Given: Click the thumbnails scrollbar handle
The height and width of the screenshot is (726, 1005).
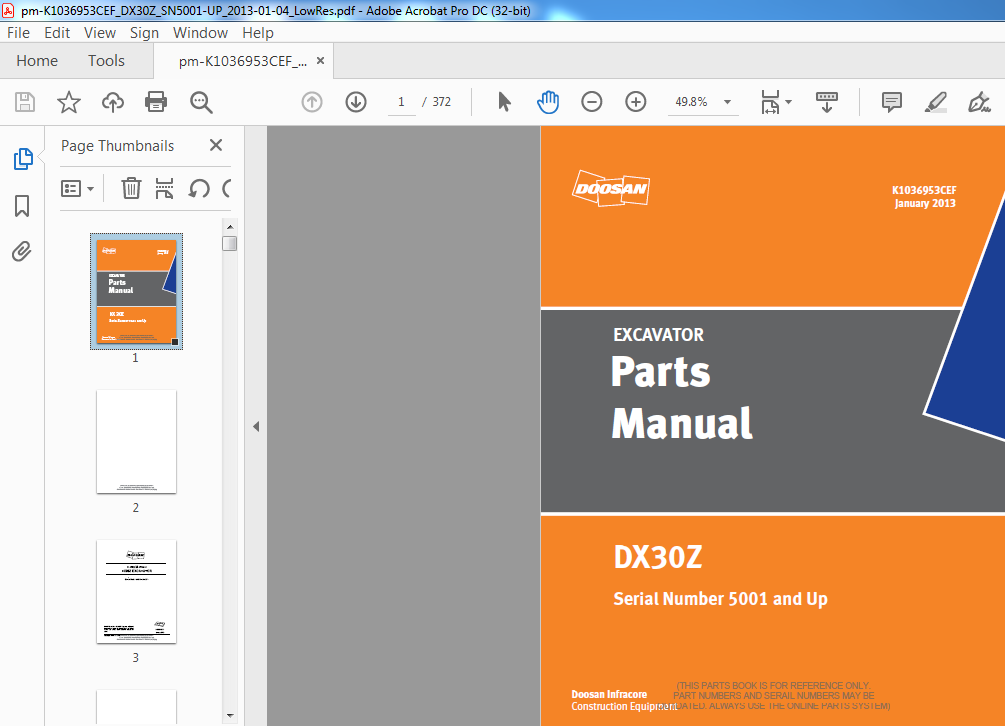Looking at the screenshot, I should click(230, 243).
